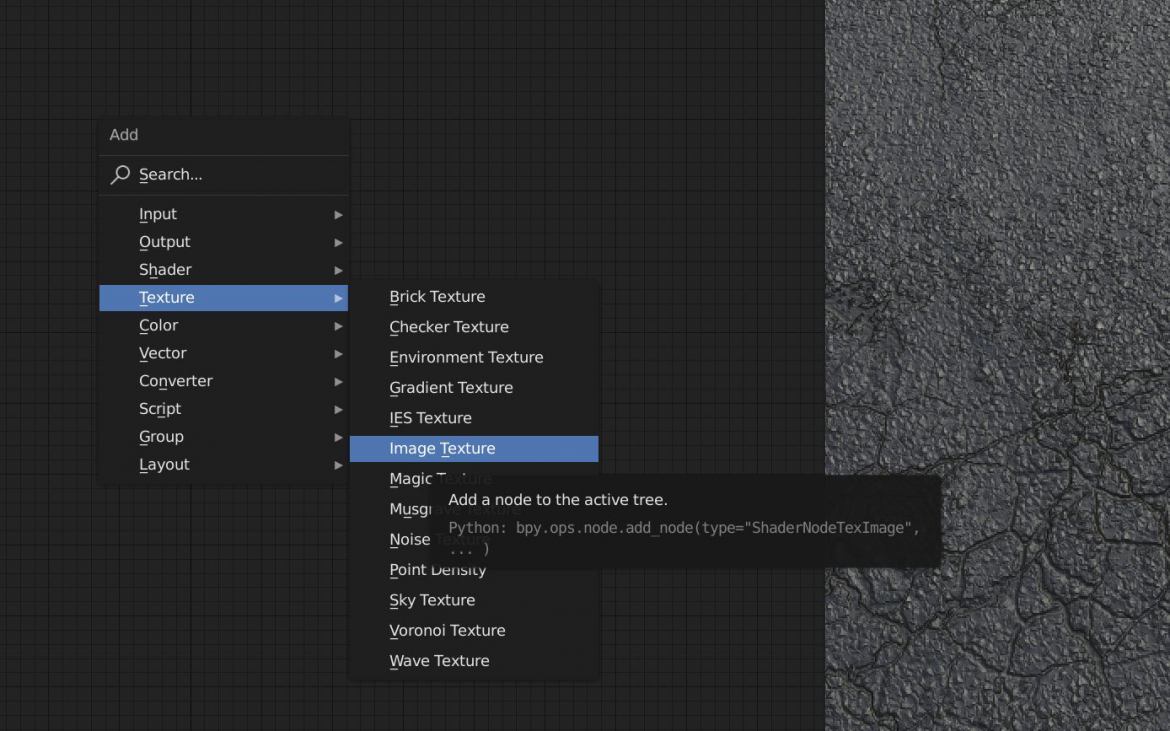This screenshot has width=1170, height=731.
Task: Click the magnifying glass search icon
Action: pyautogui.click(x=120, y=174)
